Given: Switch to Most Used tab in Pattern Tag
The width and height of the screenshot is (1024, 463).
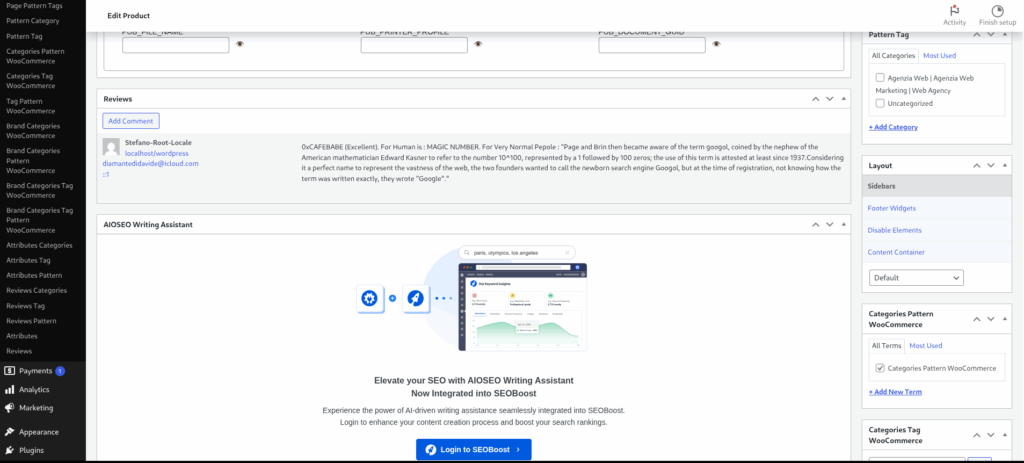Looking at the screenshot, I should tap(939, 56).
